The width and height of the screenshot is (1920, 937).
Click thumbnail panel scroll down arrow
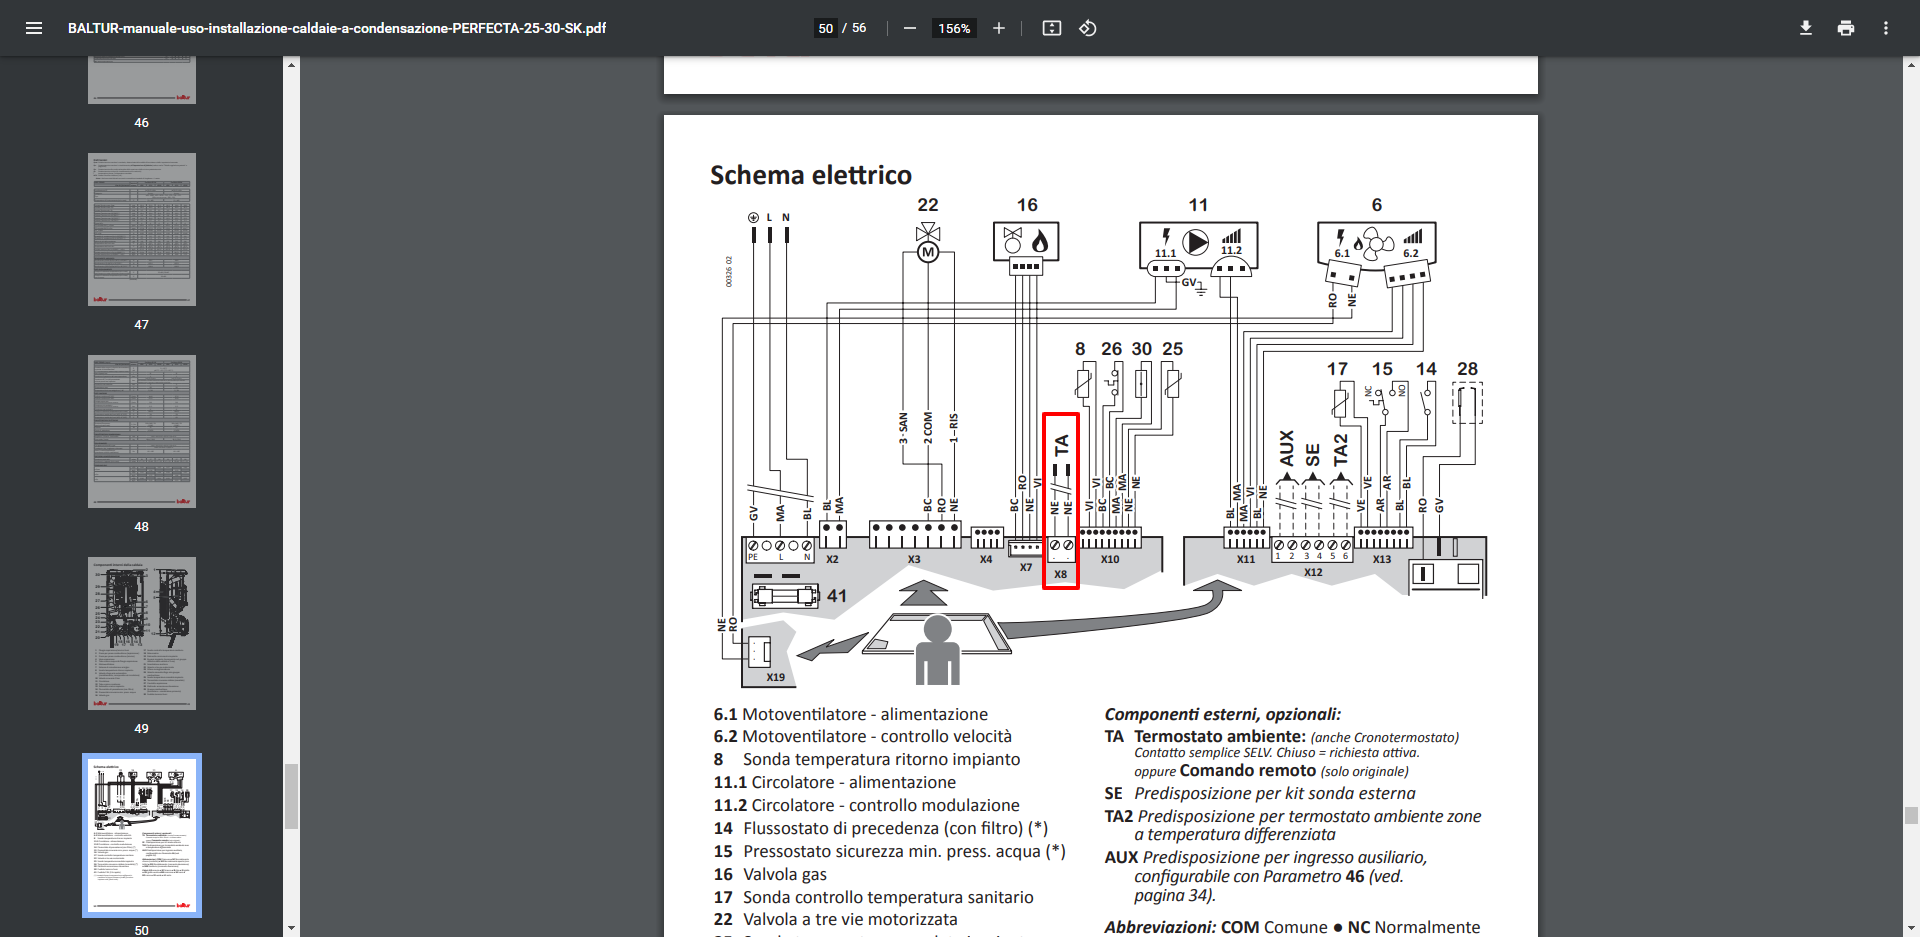click(x=291, y=928)
